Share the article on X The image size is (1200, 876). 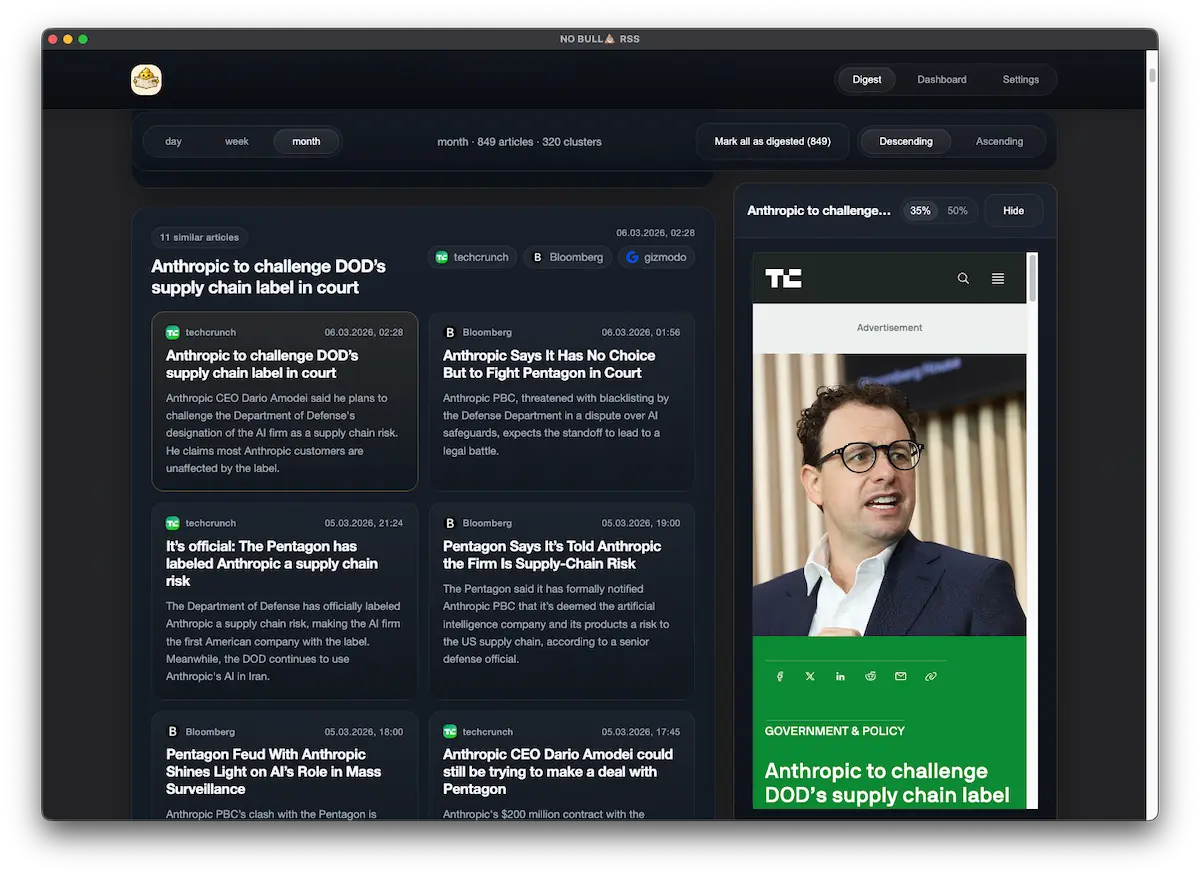pos(810,676)
